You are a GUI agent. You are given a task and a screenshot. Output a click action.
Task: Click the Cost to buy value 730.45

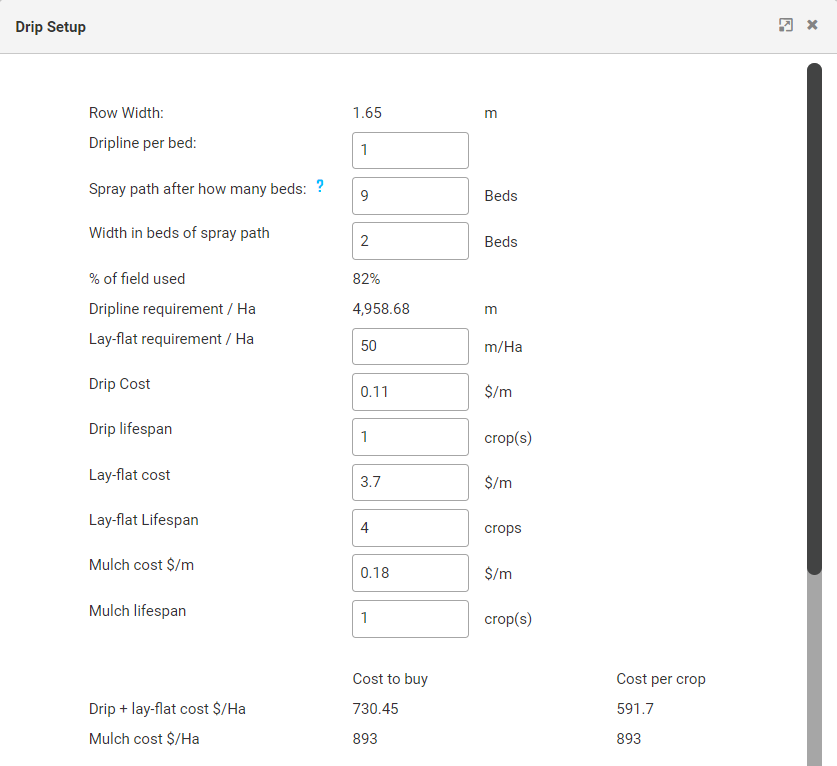pyautogui.click(x=376, y=709)
